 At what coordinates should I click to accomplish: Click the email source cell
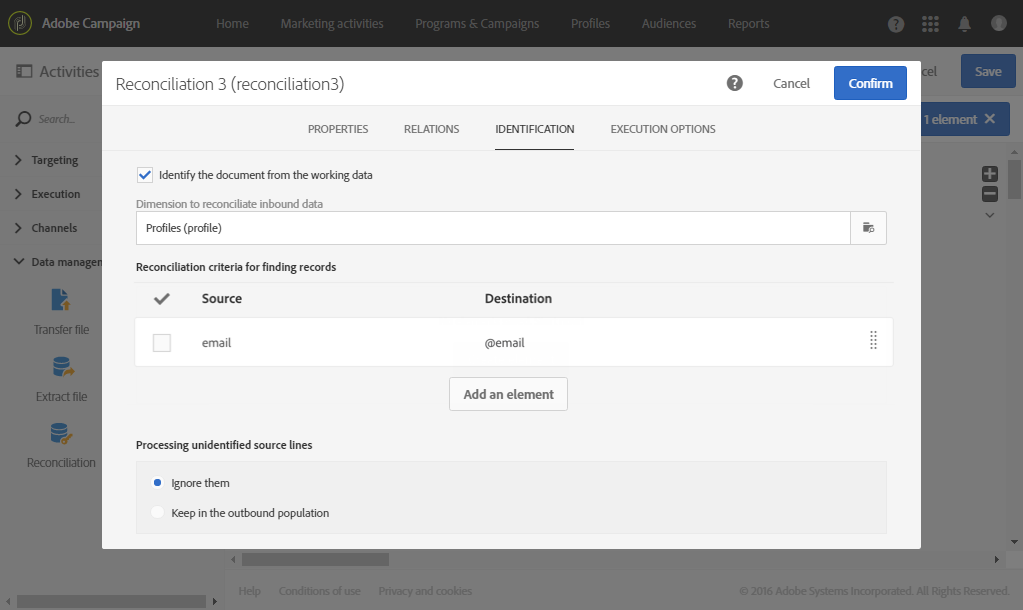216,343
